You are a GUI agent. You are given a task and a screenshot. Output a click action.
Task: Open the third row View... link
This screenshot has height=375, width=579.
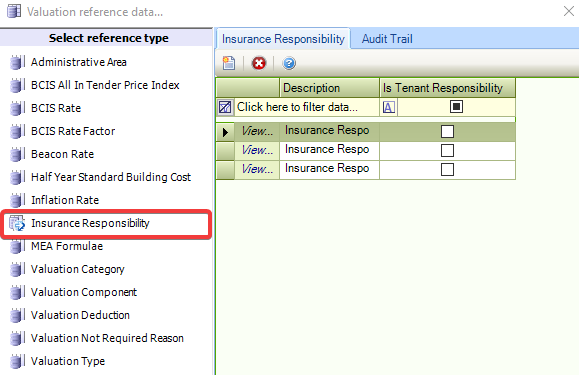[x=257, y=169]
